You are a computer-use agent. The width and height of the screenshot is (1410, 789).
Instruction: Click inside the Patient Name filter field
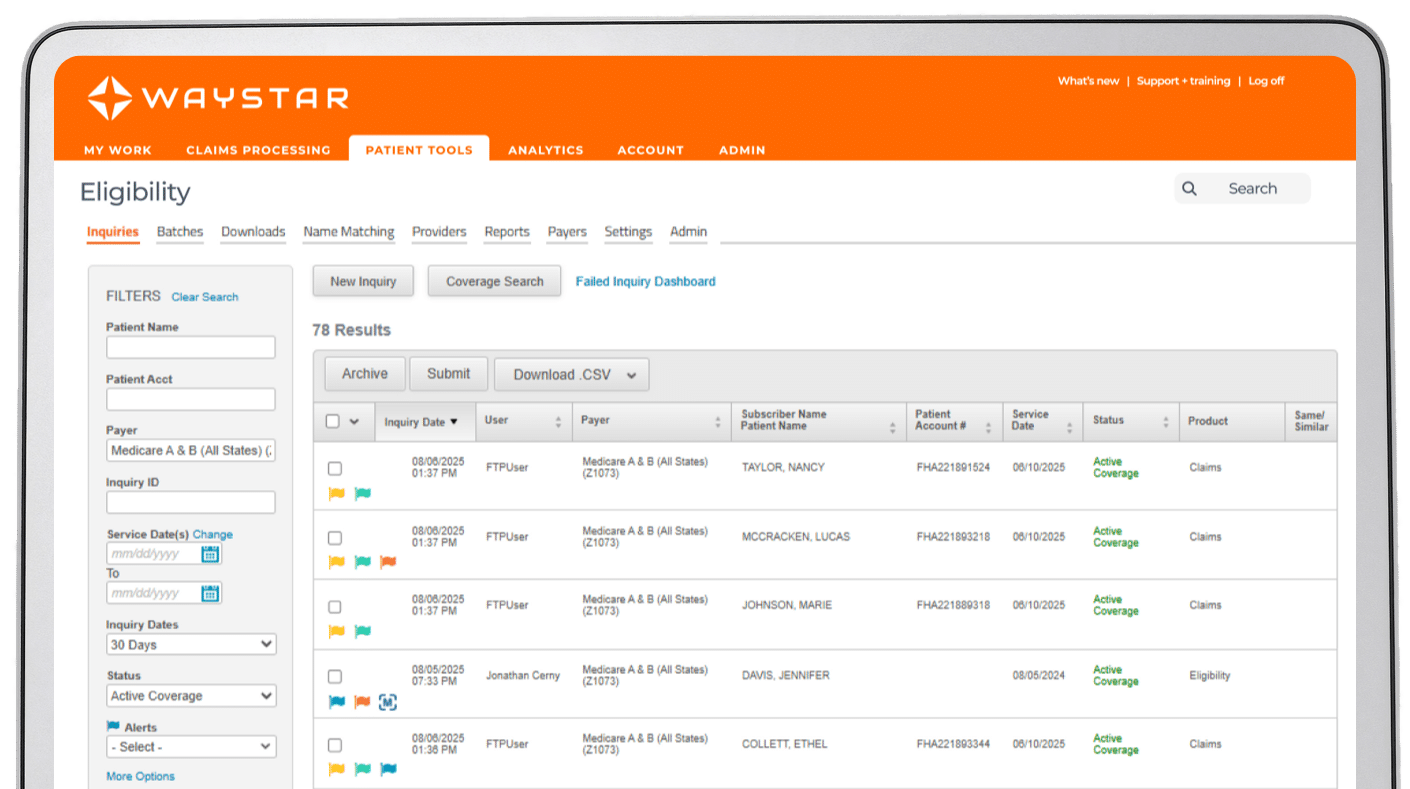(190, 347)
